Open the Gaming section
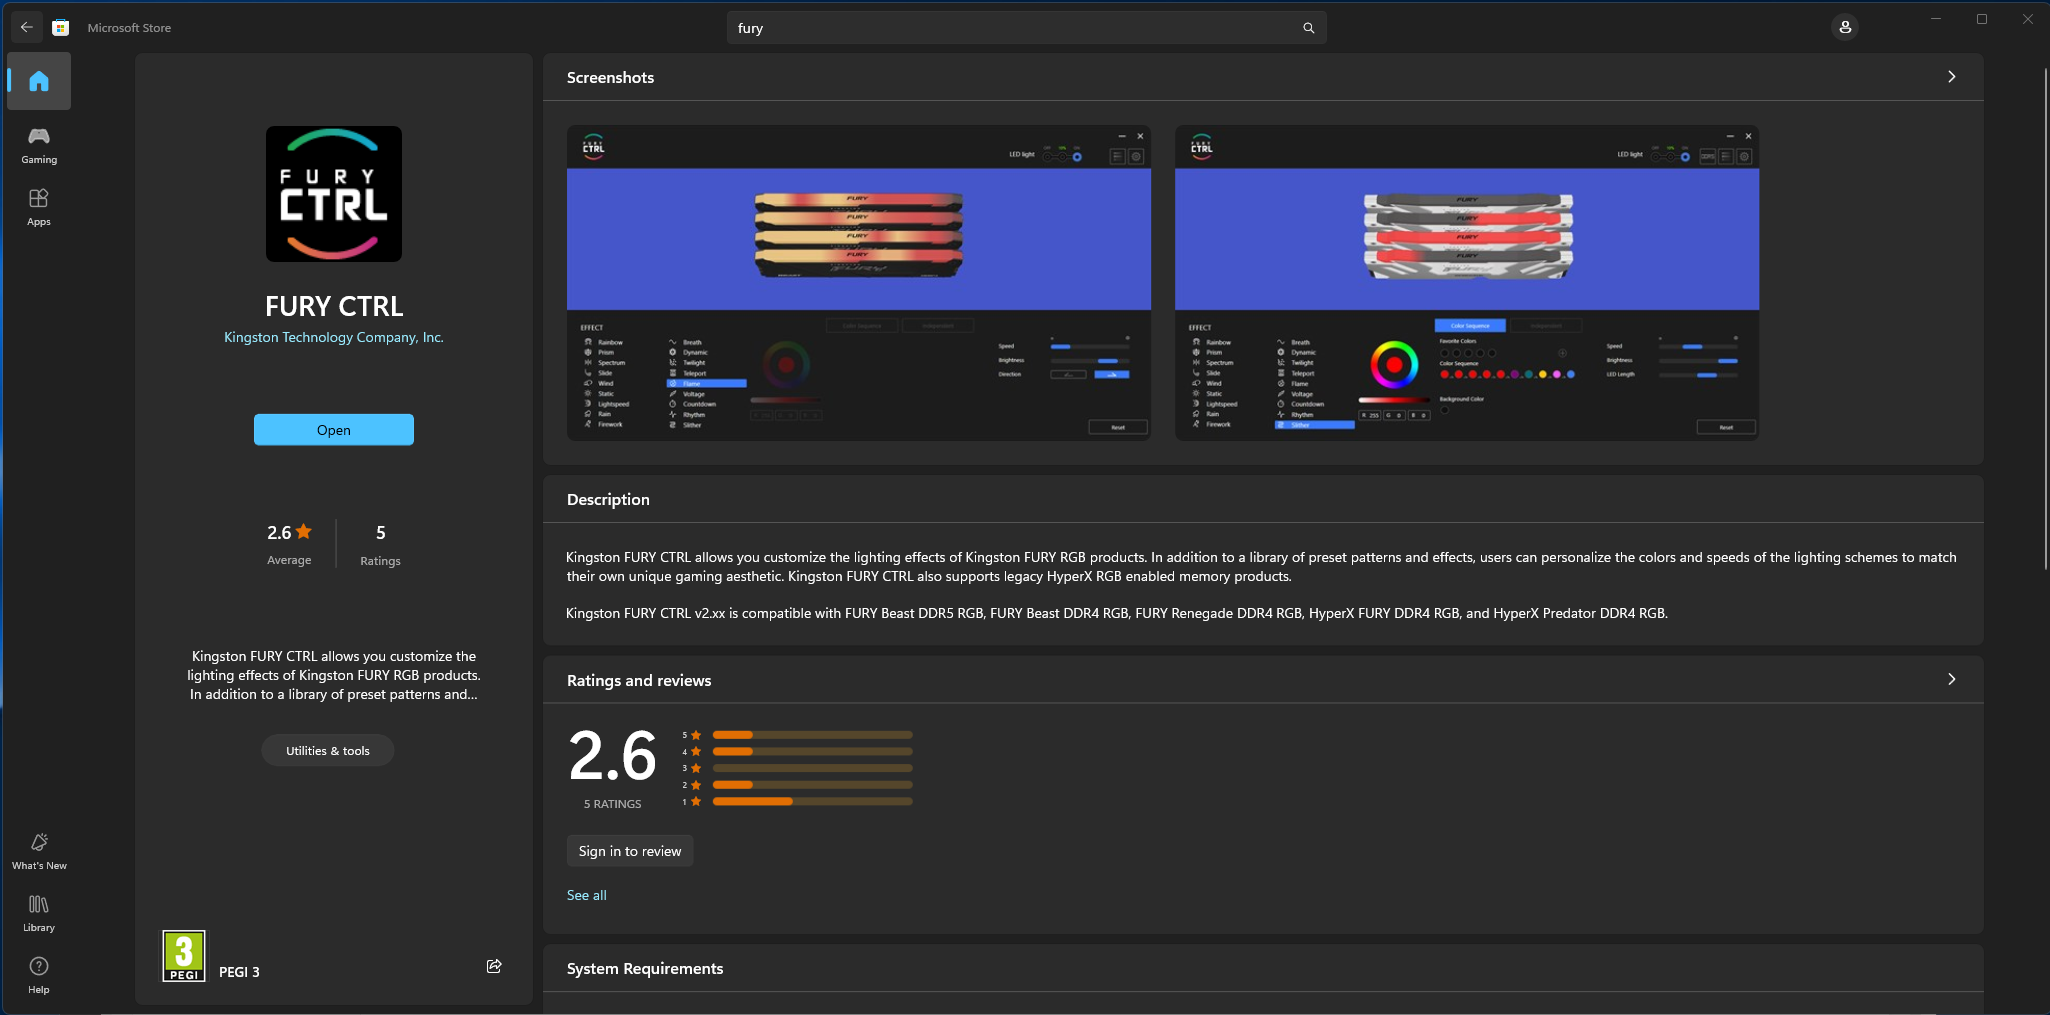The height and width of the screenshot is (1015, 2050). (39, 145)
